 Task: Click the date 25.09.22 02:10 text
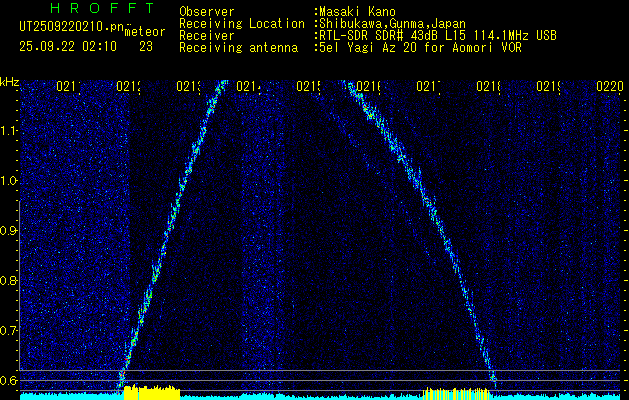click(x=68, y=47)
